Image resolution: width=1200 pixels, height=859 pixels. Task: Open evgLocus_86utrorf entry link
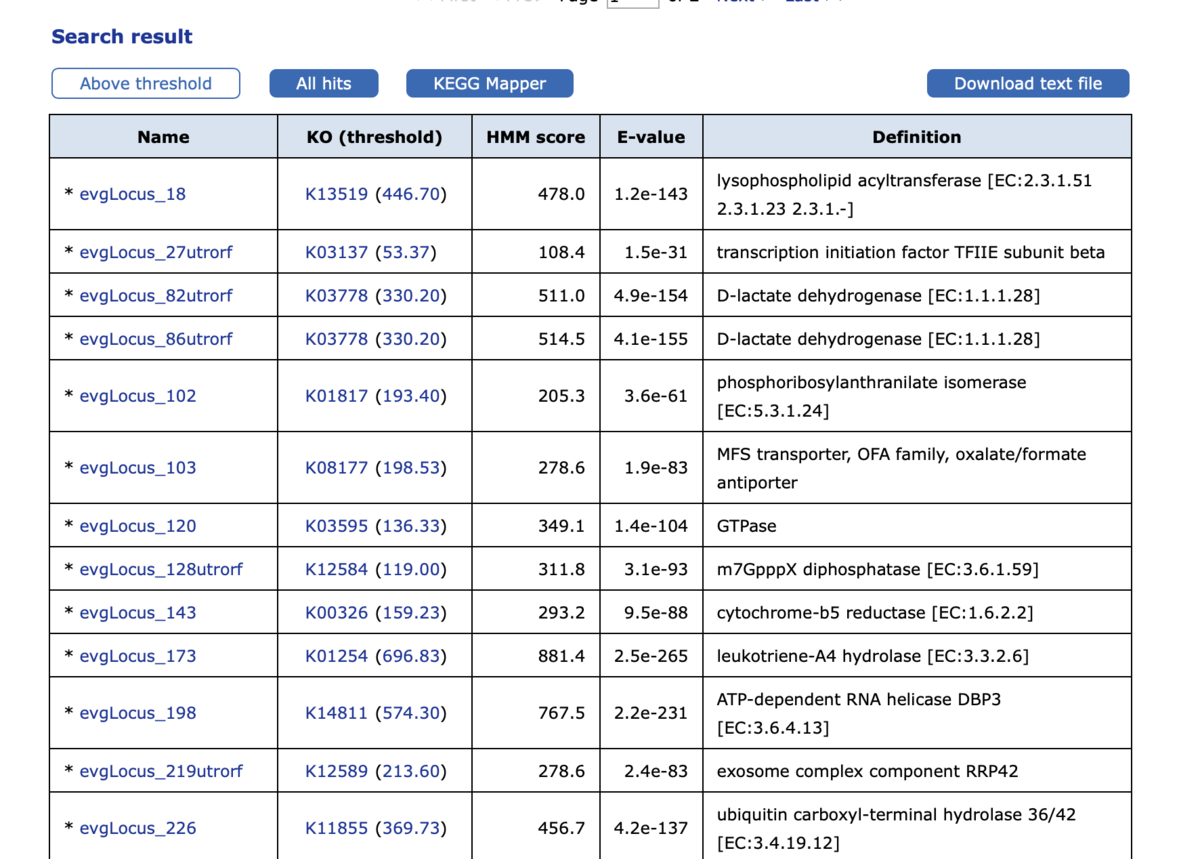(x=155, y=339)
